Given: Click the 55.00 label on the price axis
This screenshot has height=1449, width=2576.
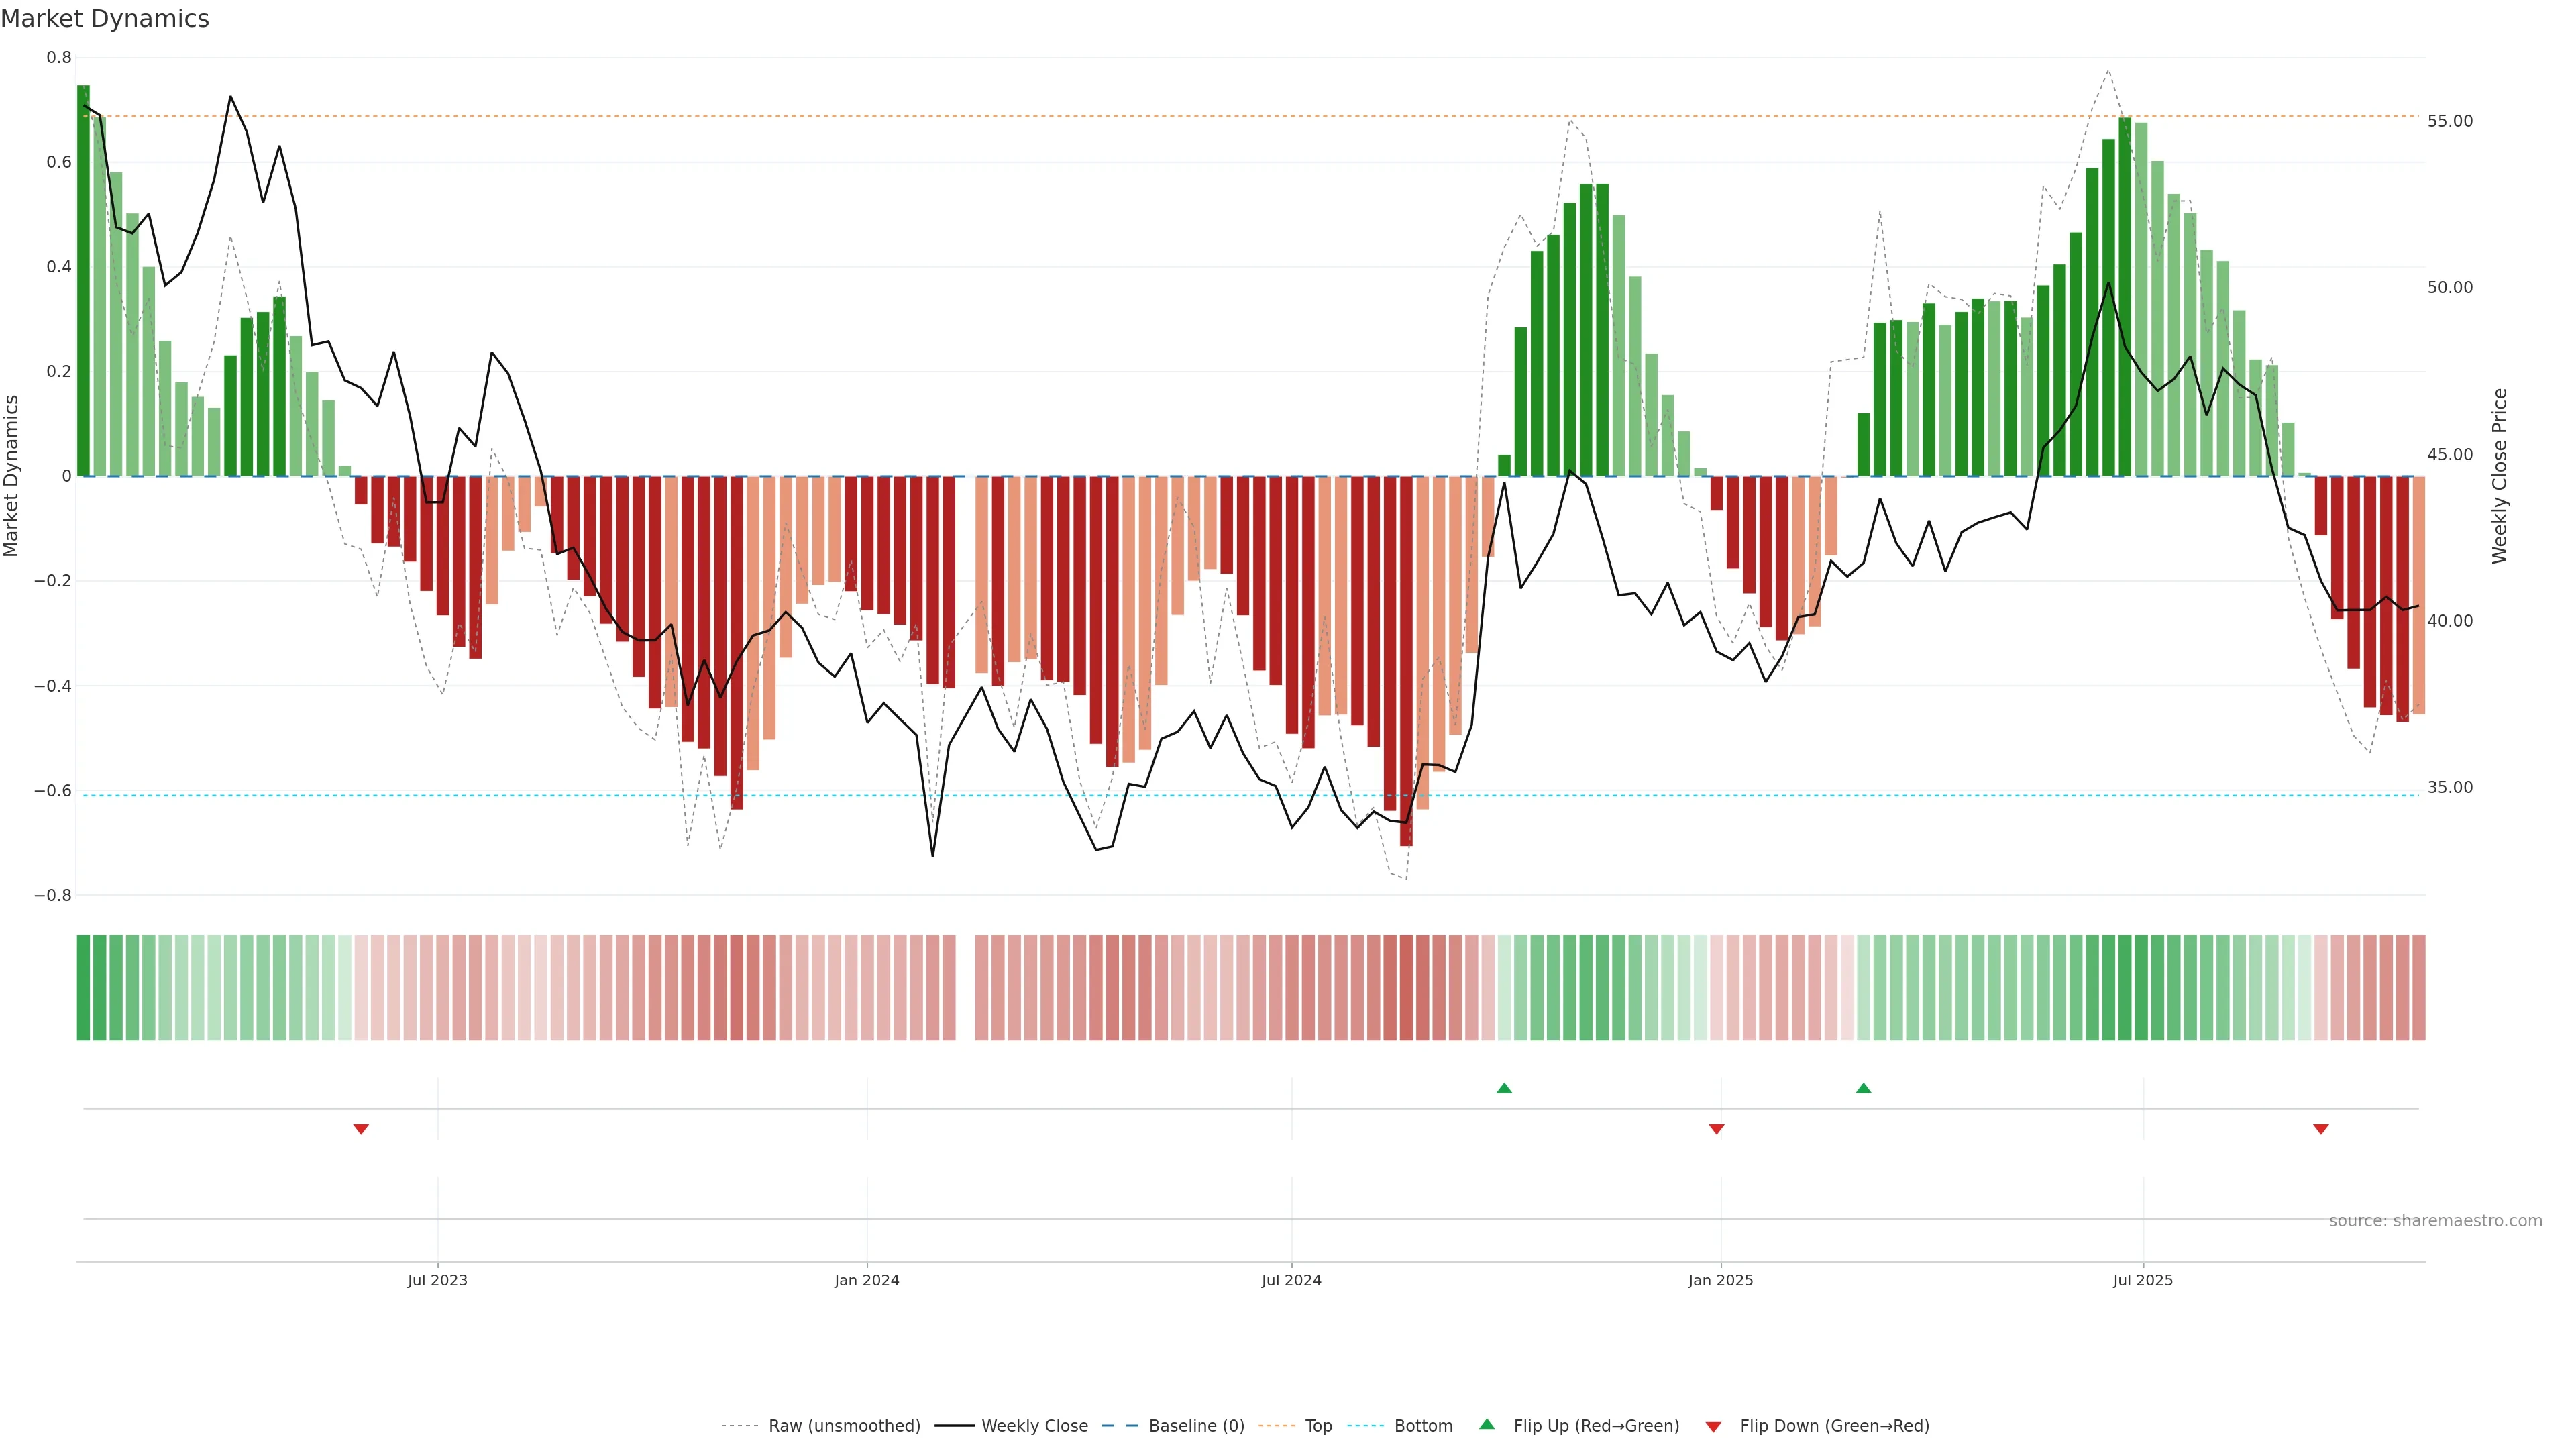Looking at the screenshot, I should 2449,121.
